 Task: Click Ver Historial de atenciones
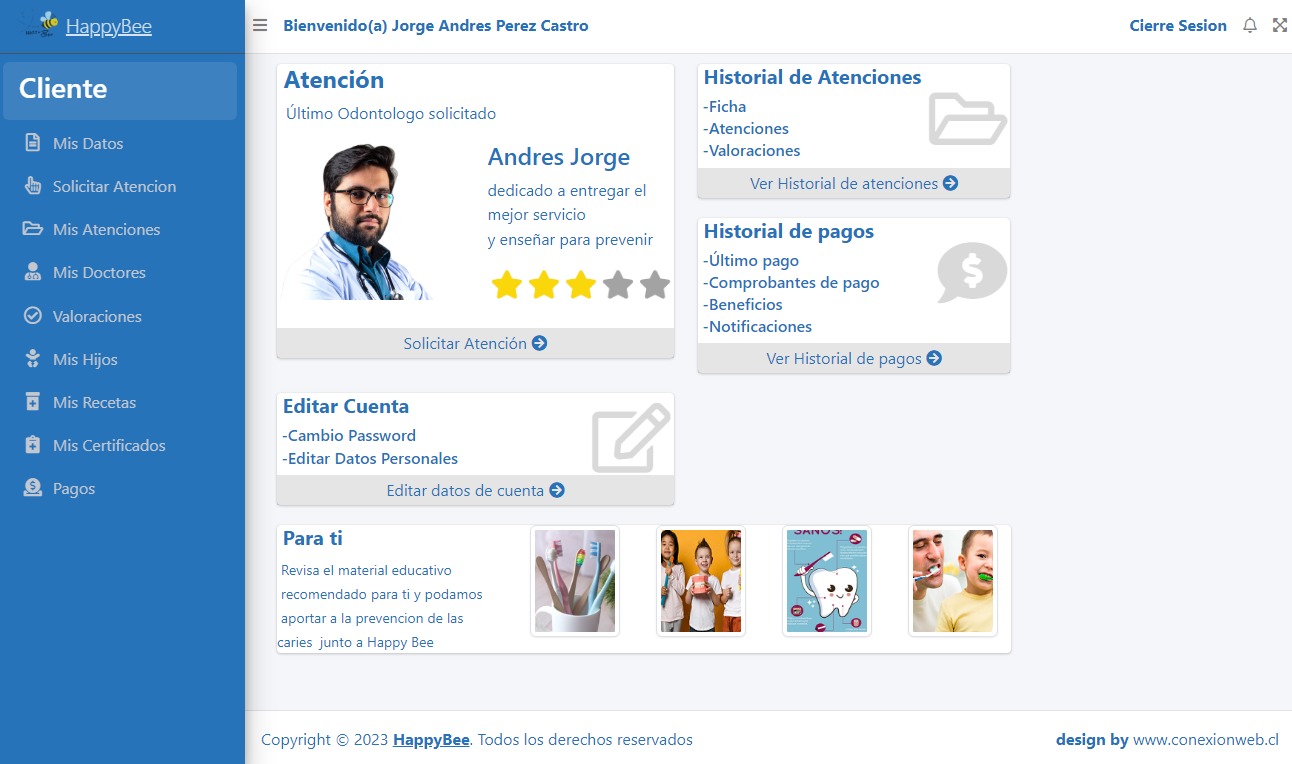click(x=854, y=183)
